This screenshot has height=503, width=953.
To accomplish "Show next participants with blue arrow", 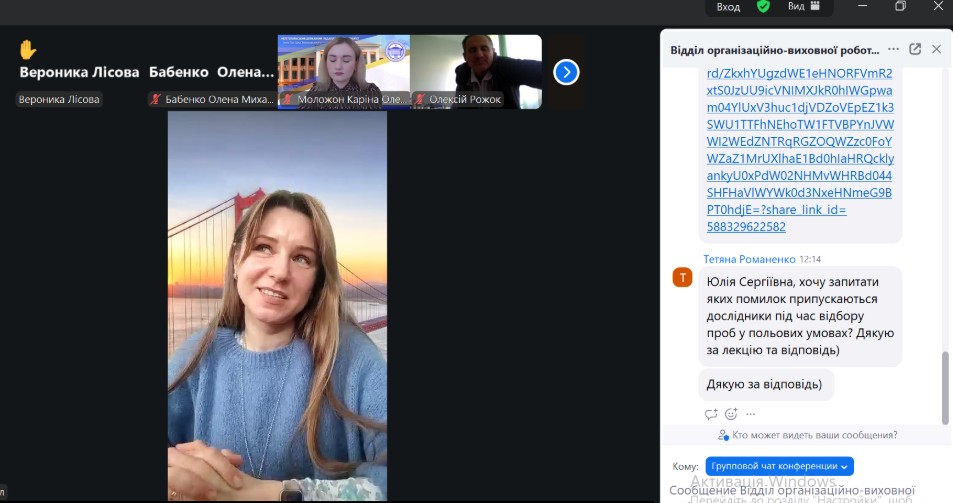I will 566,72.
